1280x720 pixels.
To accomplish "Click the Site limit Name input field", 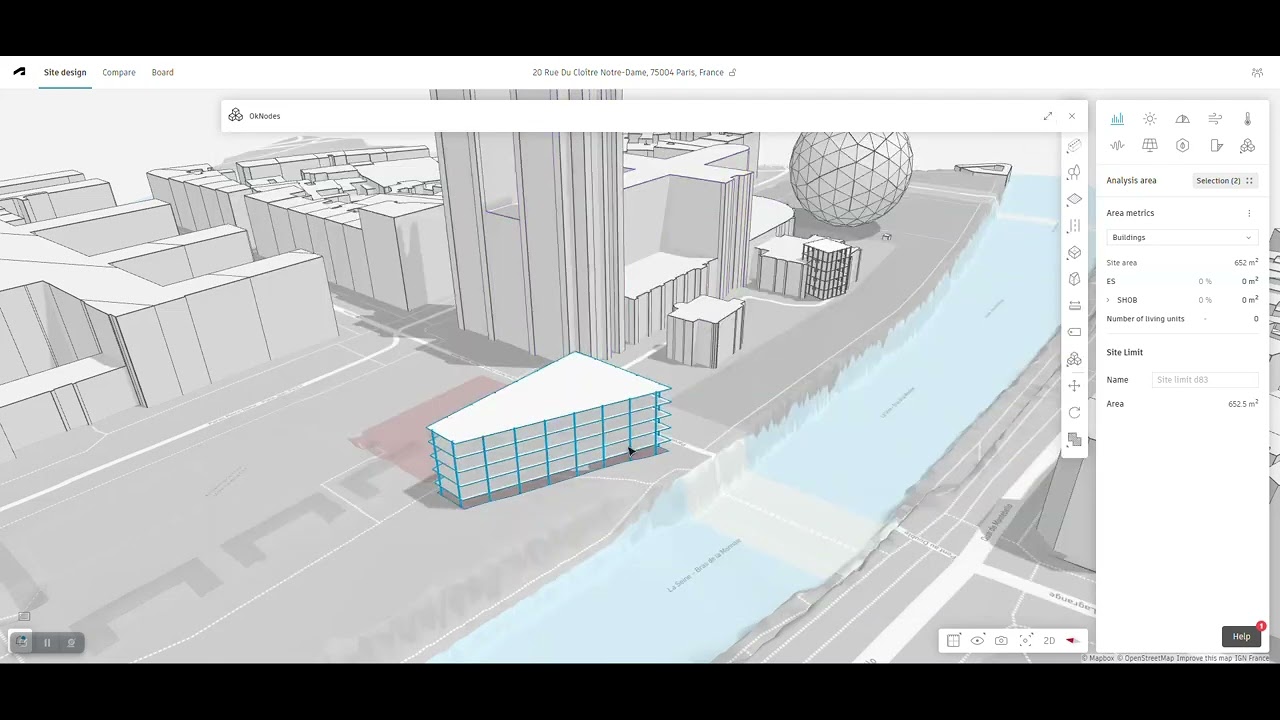I will pyautogui.click(x=1205, y=380).
